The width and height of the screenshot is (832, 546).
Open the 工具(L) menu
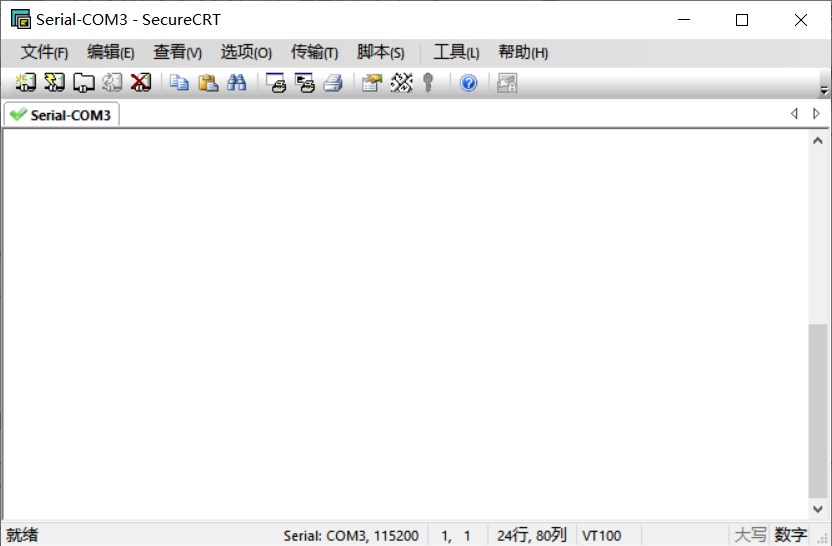pyautogui.click(x=456, y=52)
